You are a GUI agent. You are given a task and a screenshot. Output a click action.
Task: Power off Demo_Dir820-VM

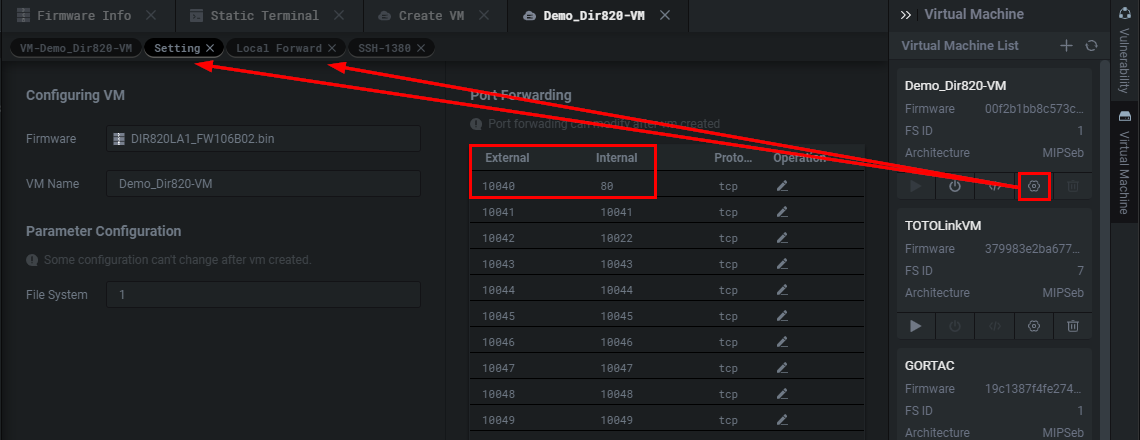click(x=955, y=186)
